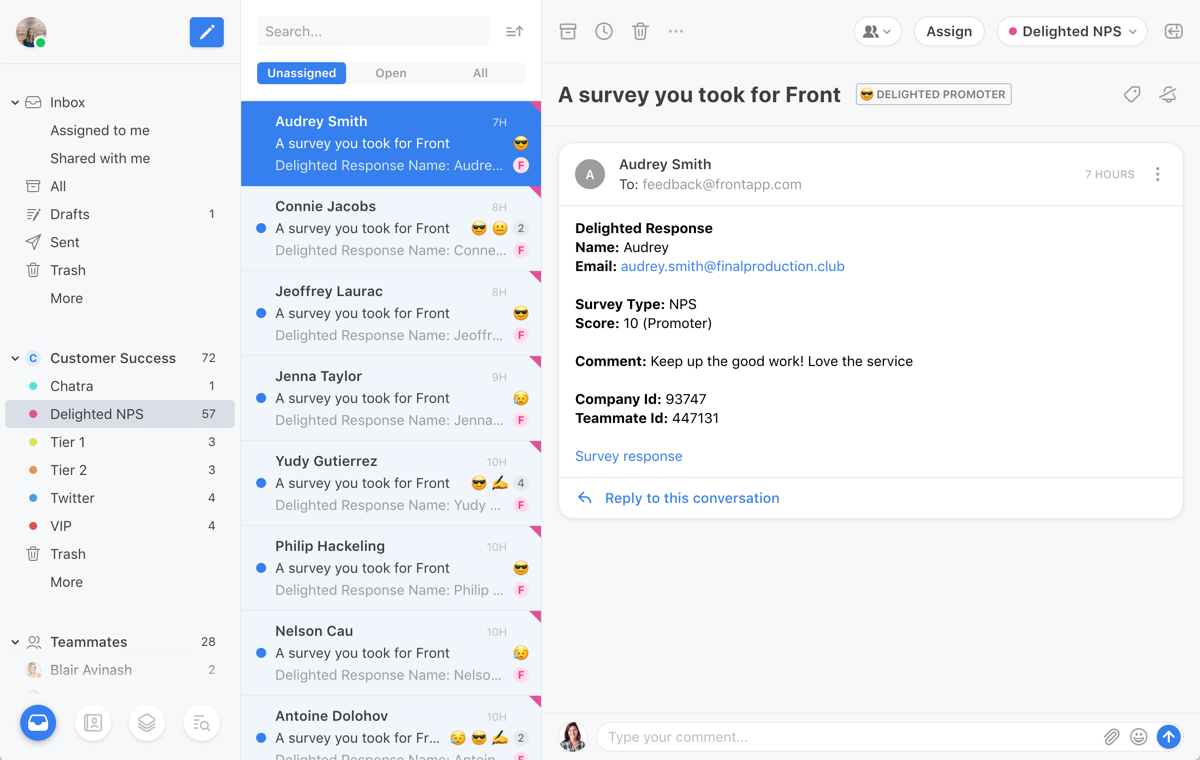Viewport: 1200px width, 760px height.
Task: Open the contacts icon in the bottom bar
Action: pos(93,723)
